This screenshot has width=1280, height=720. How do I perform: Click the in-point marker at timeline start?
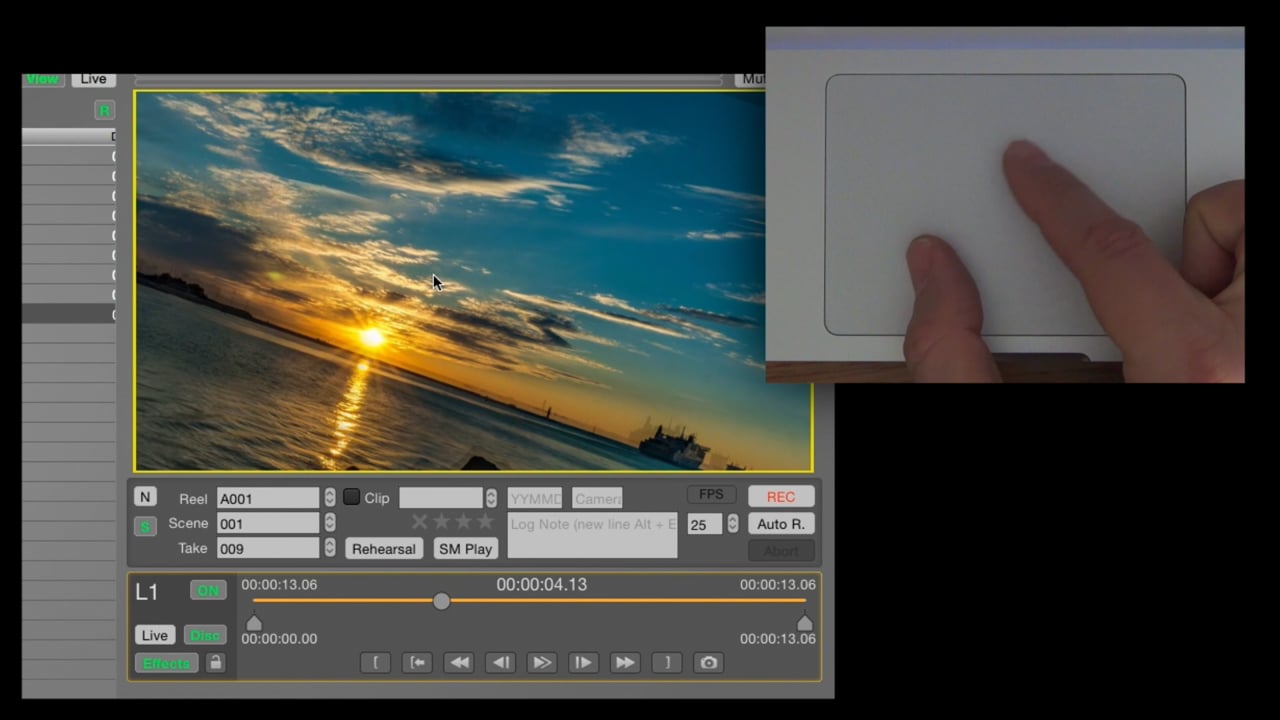254,622
